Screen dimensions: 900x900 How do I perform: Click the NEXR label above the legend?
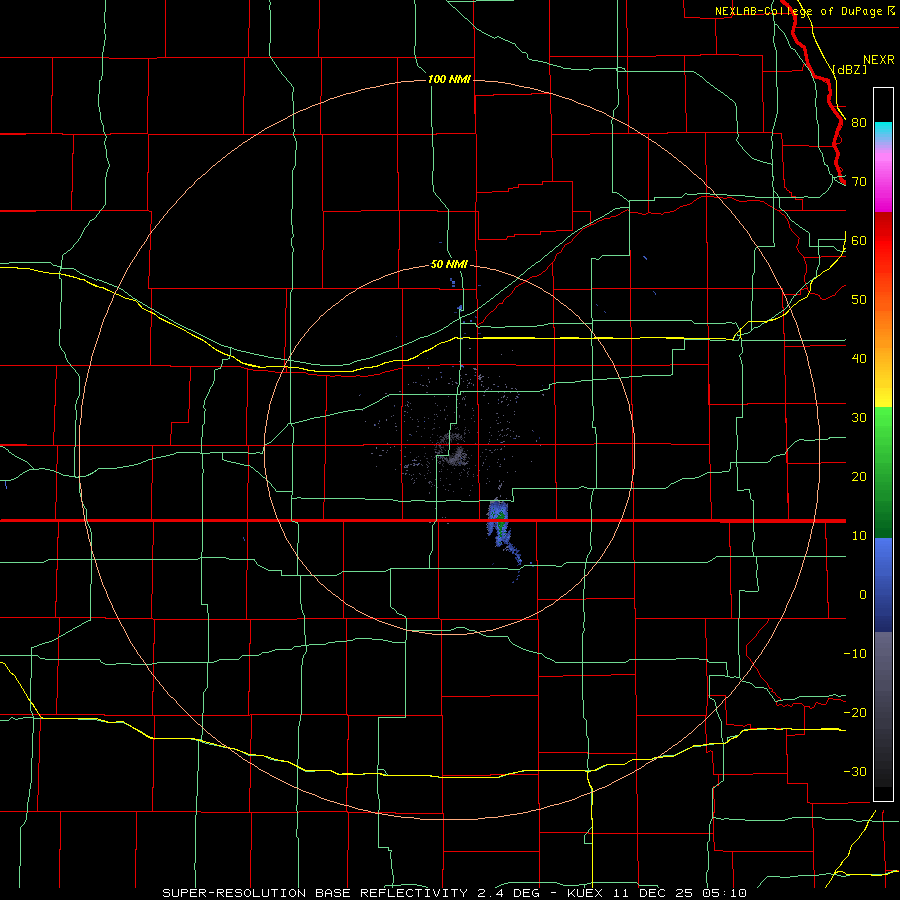[x=878, y=60]
